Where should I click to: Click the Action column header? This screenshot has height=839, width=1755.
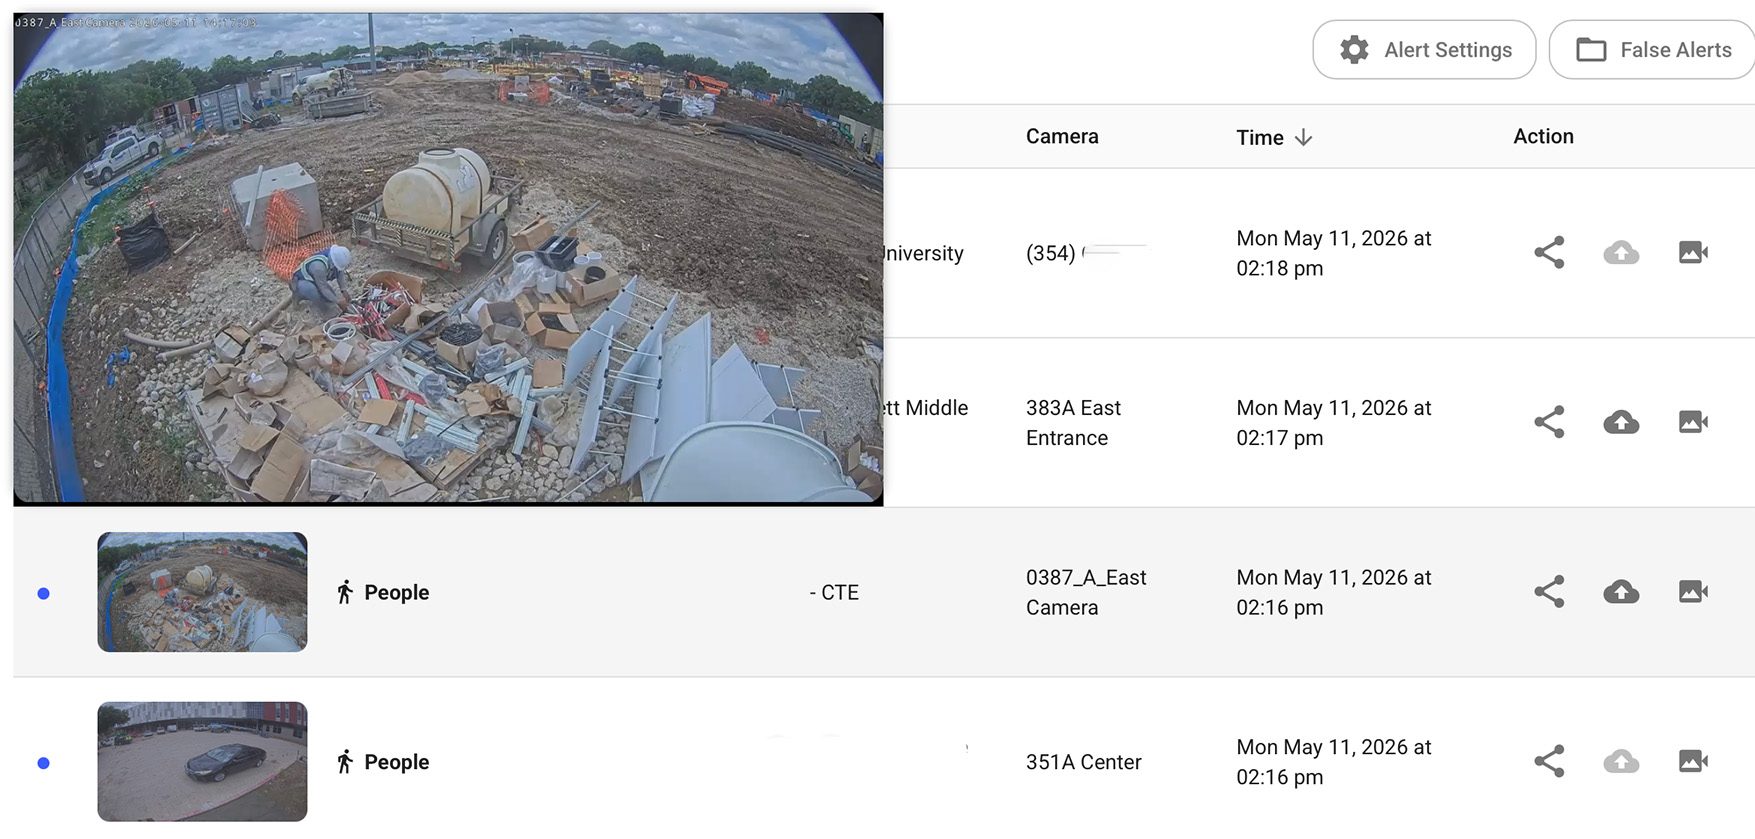1543,136
